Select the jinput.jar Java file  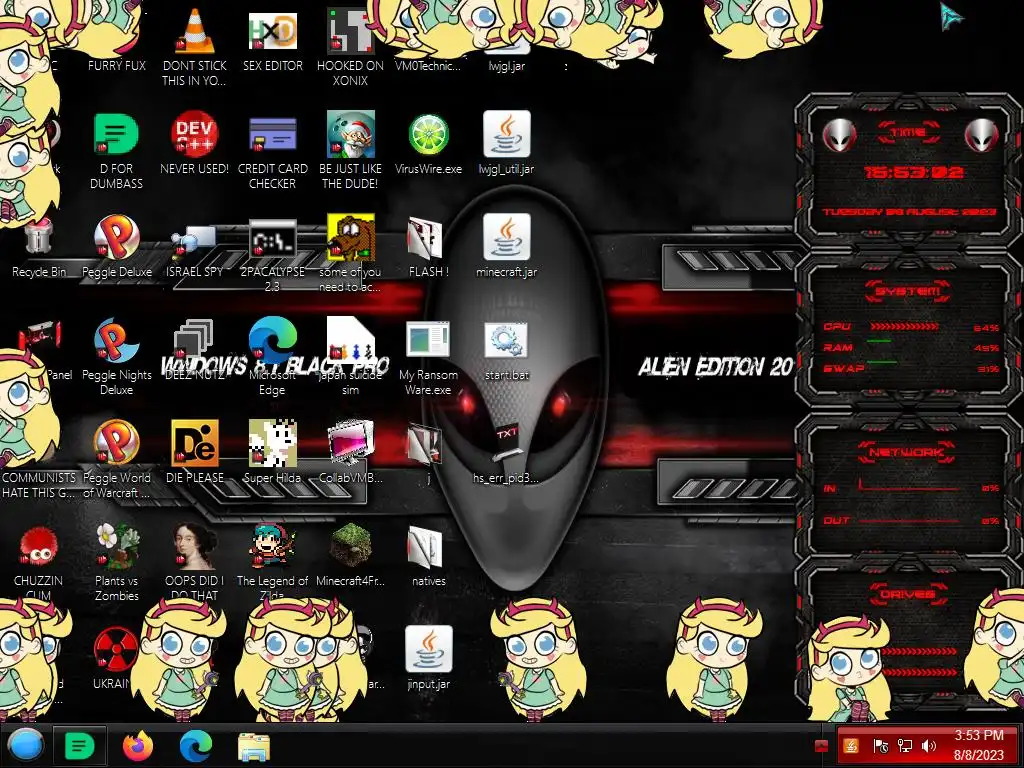(x=428, y=650)
